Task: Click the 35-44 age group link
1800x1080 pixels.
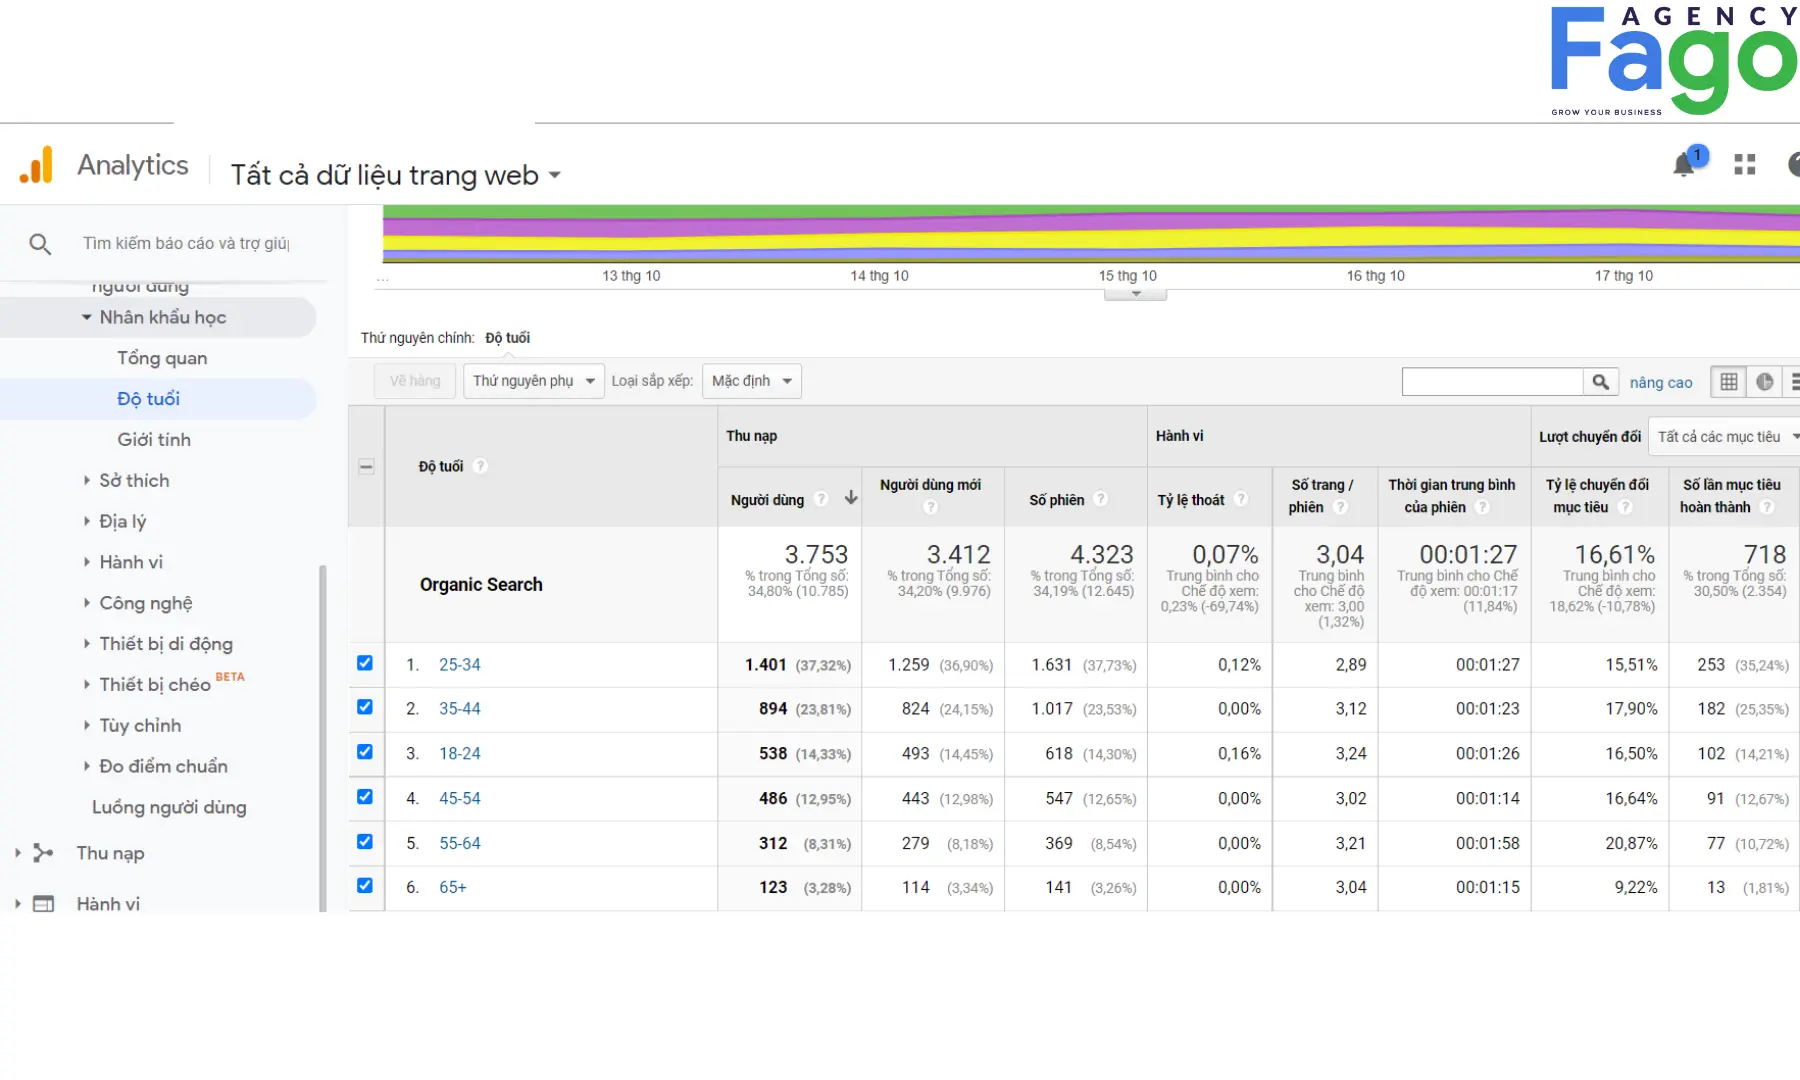Action: (460, 709)
